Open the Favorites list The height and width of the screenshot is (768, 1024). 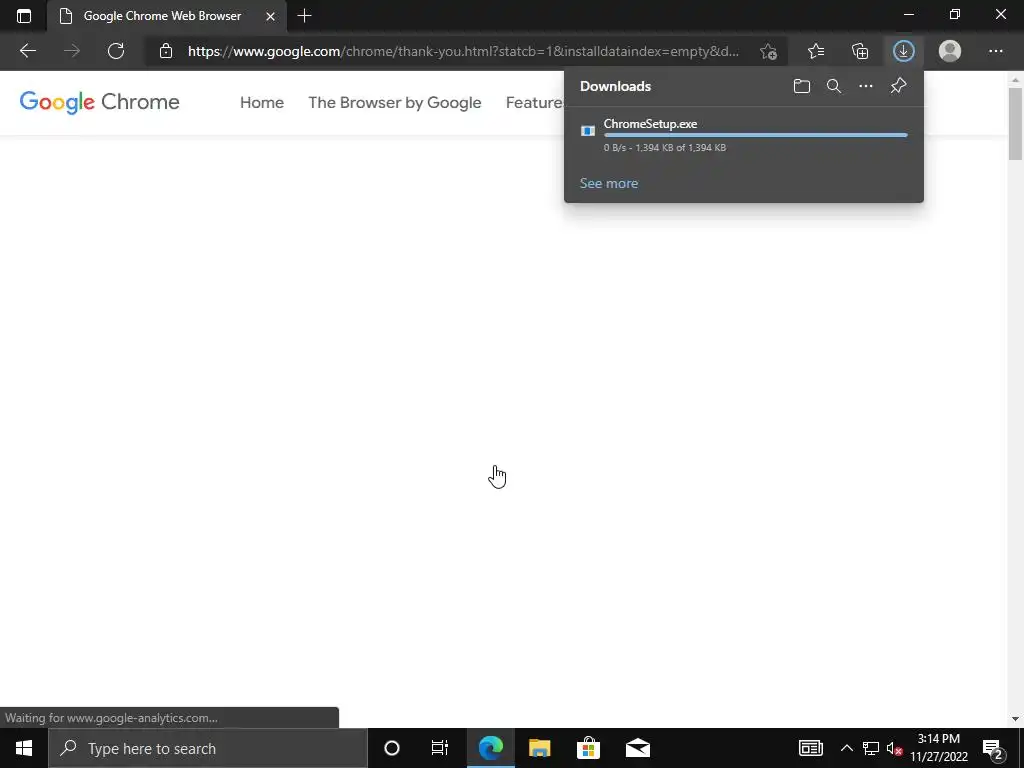[816, 51]
